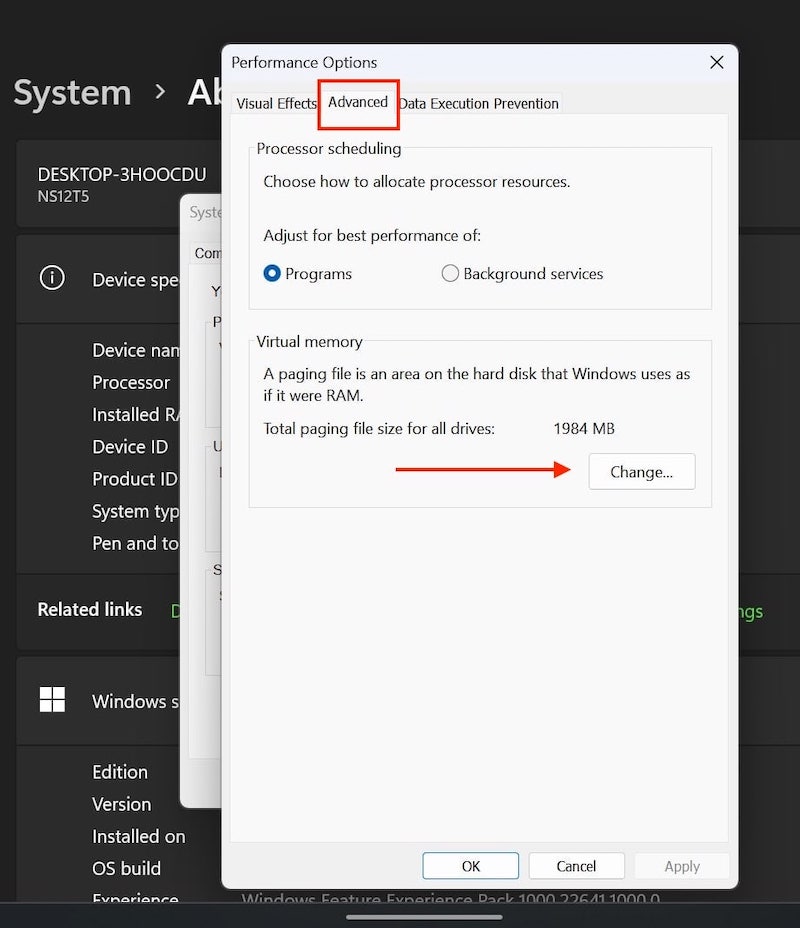
Task: Click the bottom home indicator bar
Action: click(x=424, y=917)
